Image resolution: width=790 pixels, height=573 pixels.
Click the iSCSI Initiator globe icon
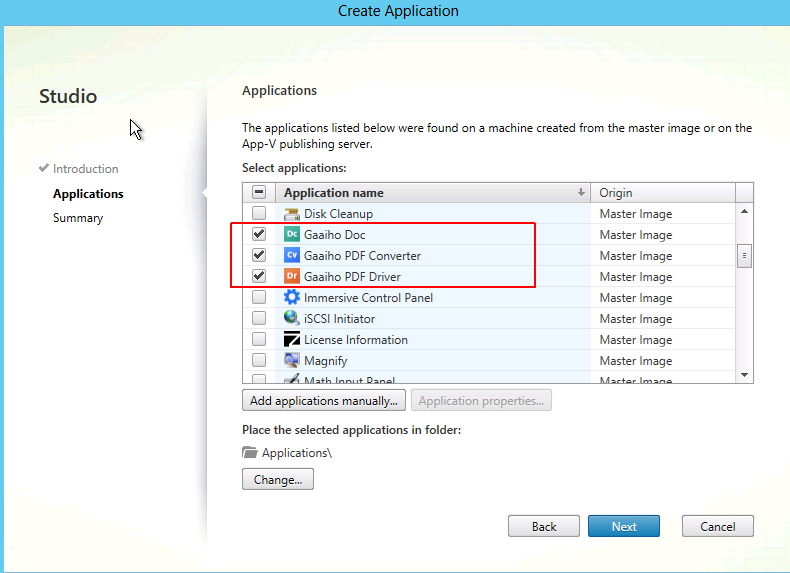pos(292,319)
